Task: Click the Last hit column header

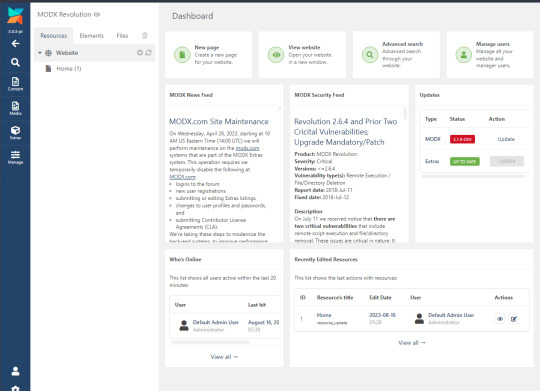Action: [x=257, y=305]
